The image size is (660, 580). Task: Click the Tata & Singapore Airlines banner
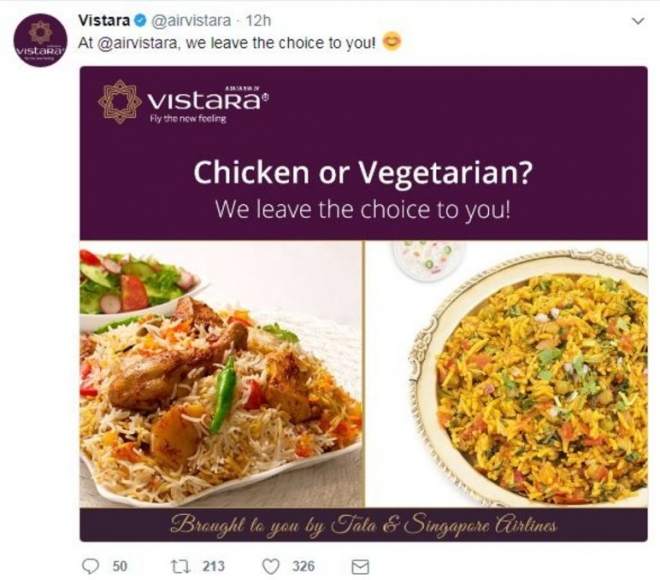(x=363, y=524)
